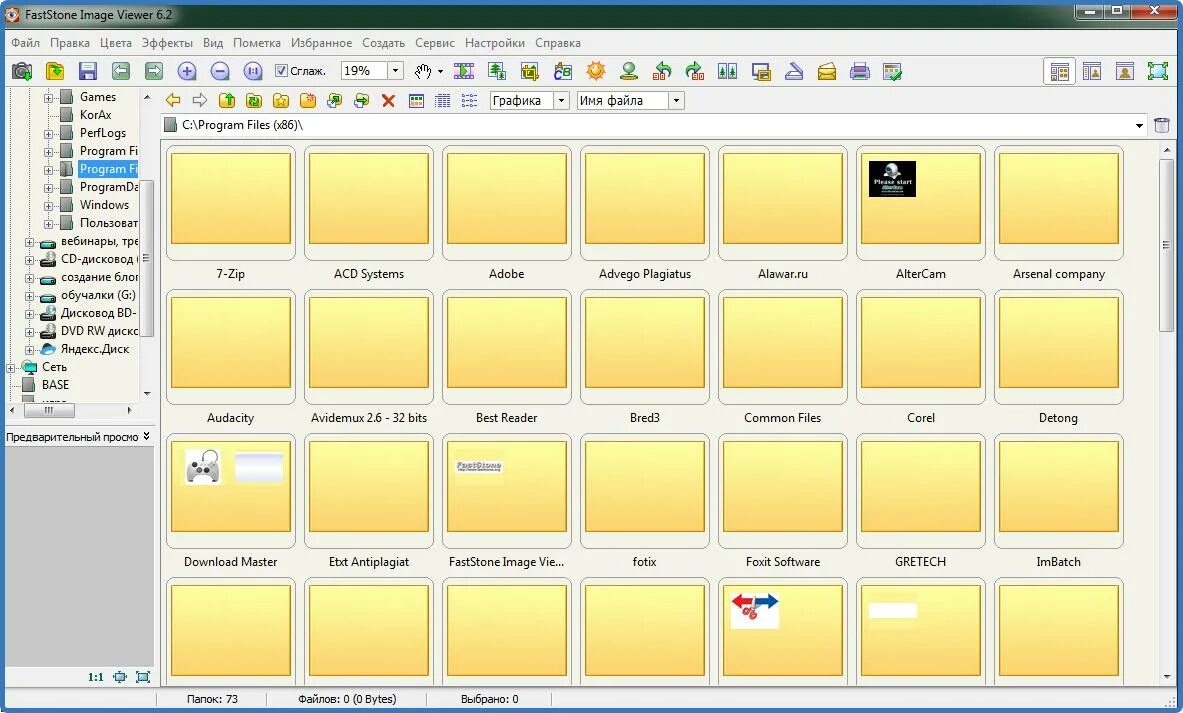Click 1:1 button in the preview panel
1183x713 pixels.
96,677
